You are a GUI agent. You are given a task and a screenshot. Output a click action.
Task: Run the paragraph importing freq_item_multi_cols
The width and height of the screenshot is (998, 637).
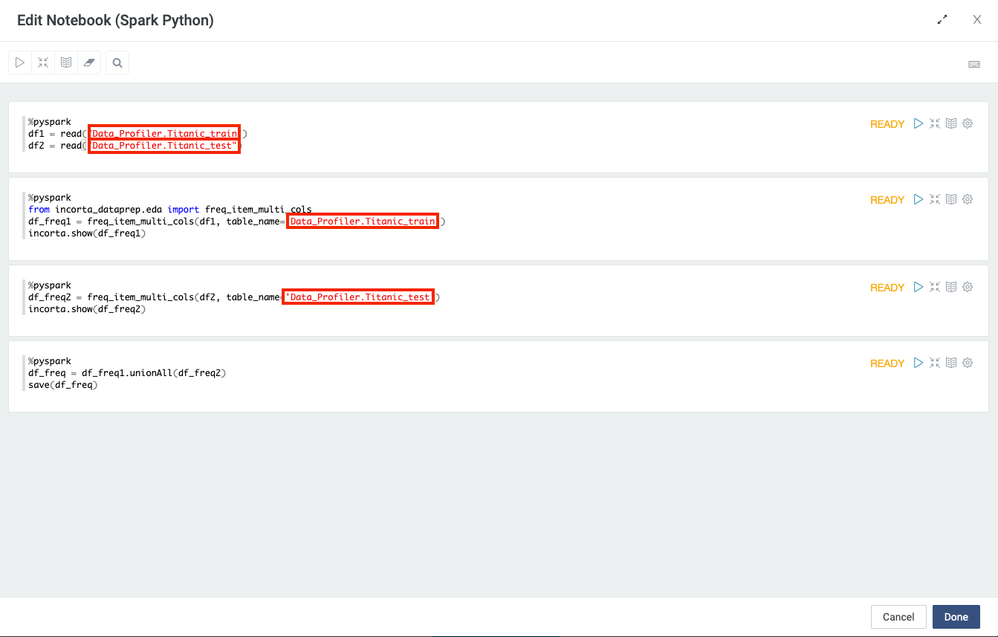click(x=918, y=200)
